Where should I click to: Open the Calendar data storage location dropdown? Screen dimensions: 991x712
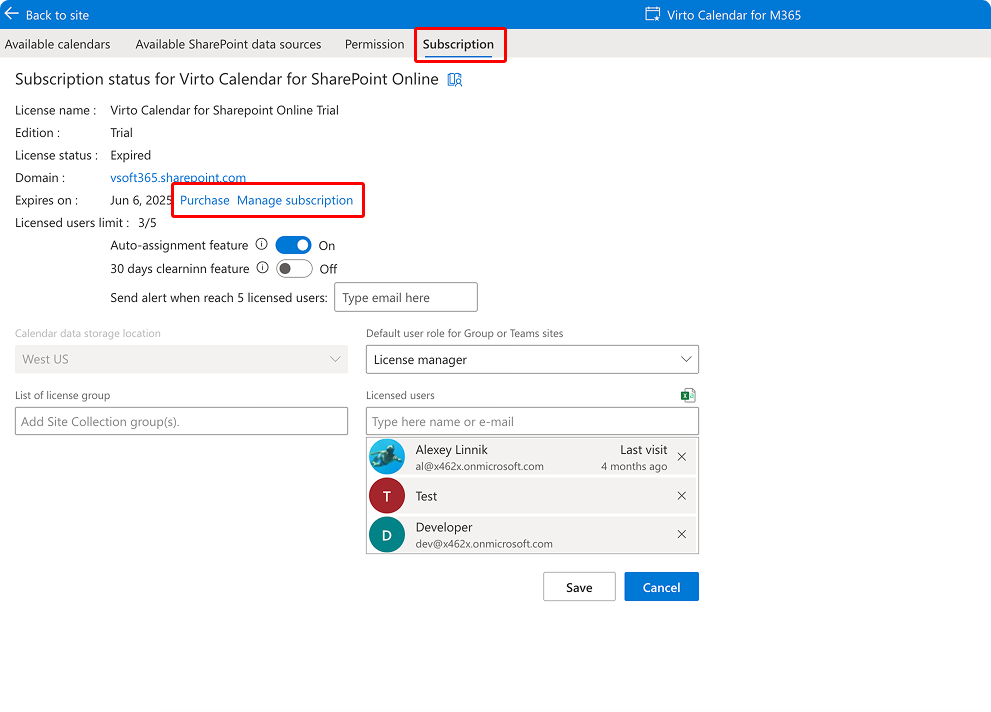(181, 359)
